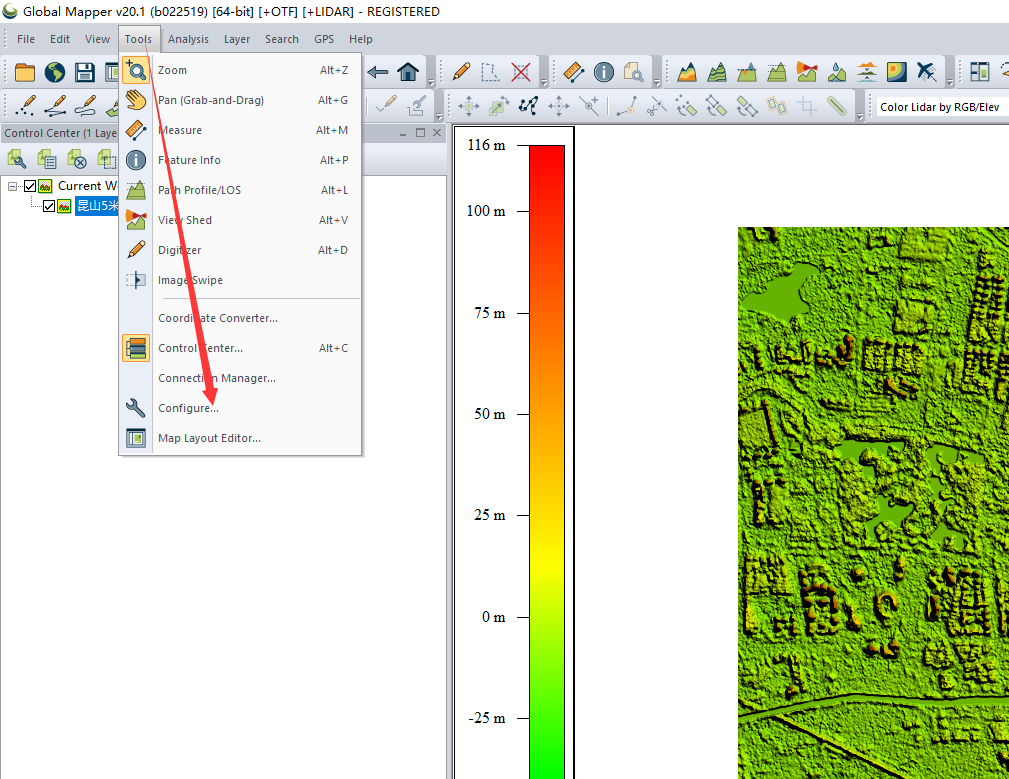The image size is (1009, 779).
Task: Choose View Shed from Tools menu
Action: 240,220
